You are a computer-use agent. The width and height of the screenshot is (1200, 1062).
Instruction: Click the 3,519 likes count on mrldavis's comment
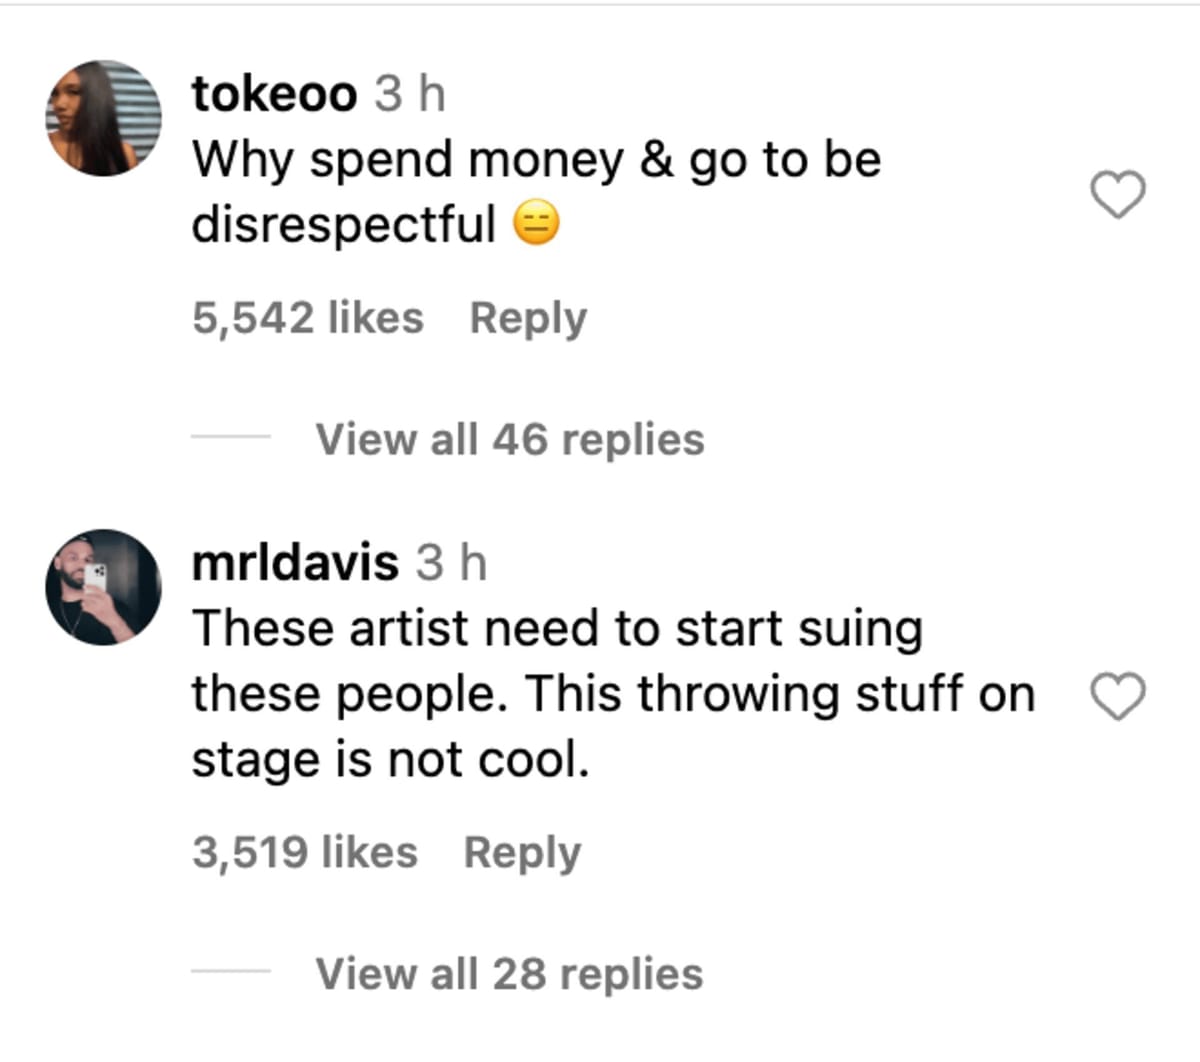(304, 851)
